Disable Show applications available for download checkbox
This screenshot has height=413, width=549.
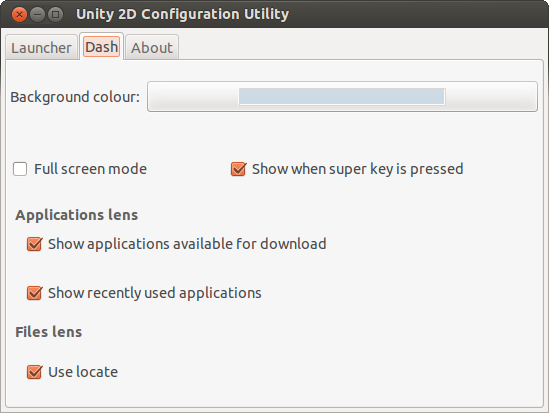pyautogui.click(x=35, y=244)
